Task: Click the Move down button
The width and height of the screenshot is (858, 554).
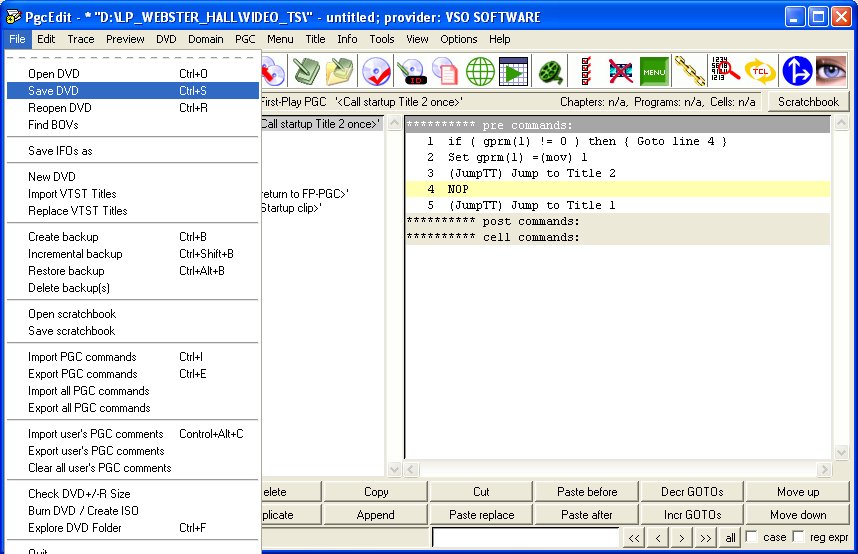Action: (x=797, y=515)
